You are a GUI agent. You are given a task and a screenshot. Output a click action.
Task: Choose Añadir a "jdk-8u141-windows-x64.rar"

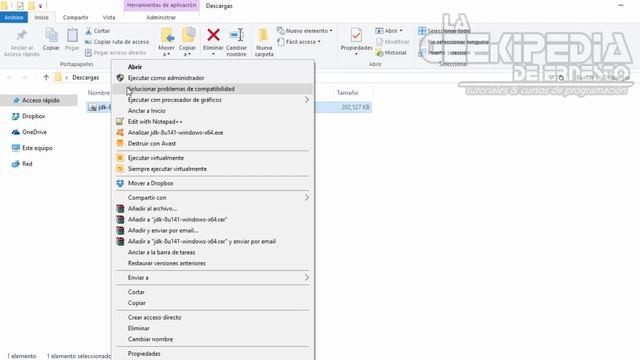click(213, 220)
